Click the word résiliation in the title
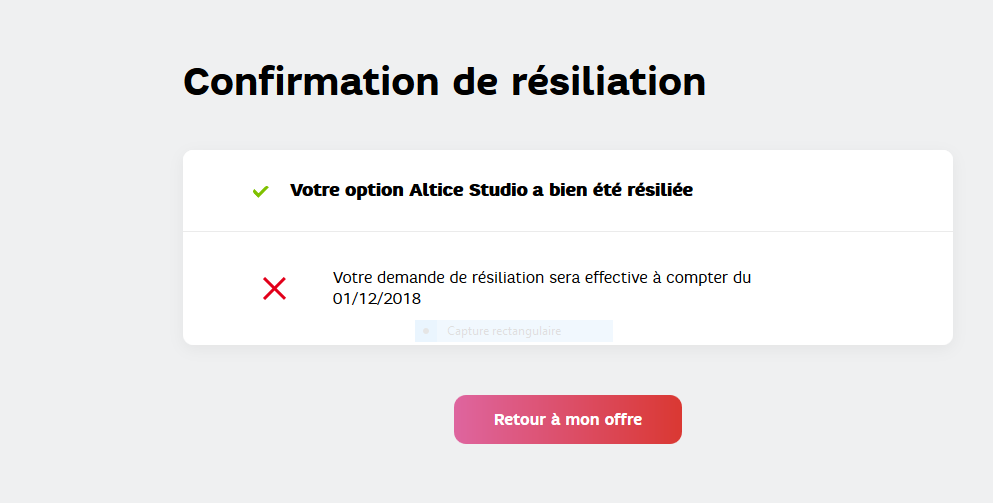 (x=608, y=81)
